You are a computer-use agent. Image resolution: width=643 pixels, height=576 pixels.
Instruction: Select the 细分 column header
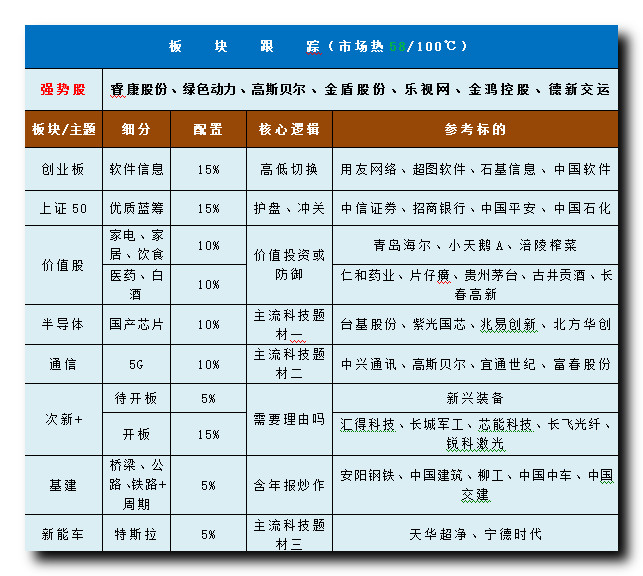coord(136,129)
